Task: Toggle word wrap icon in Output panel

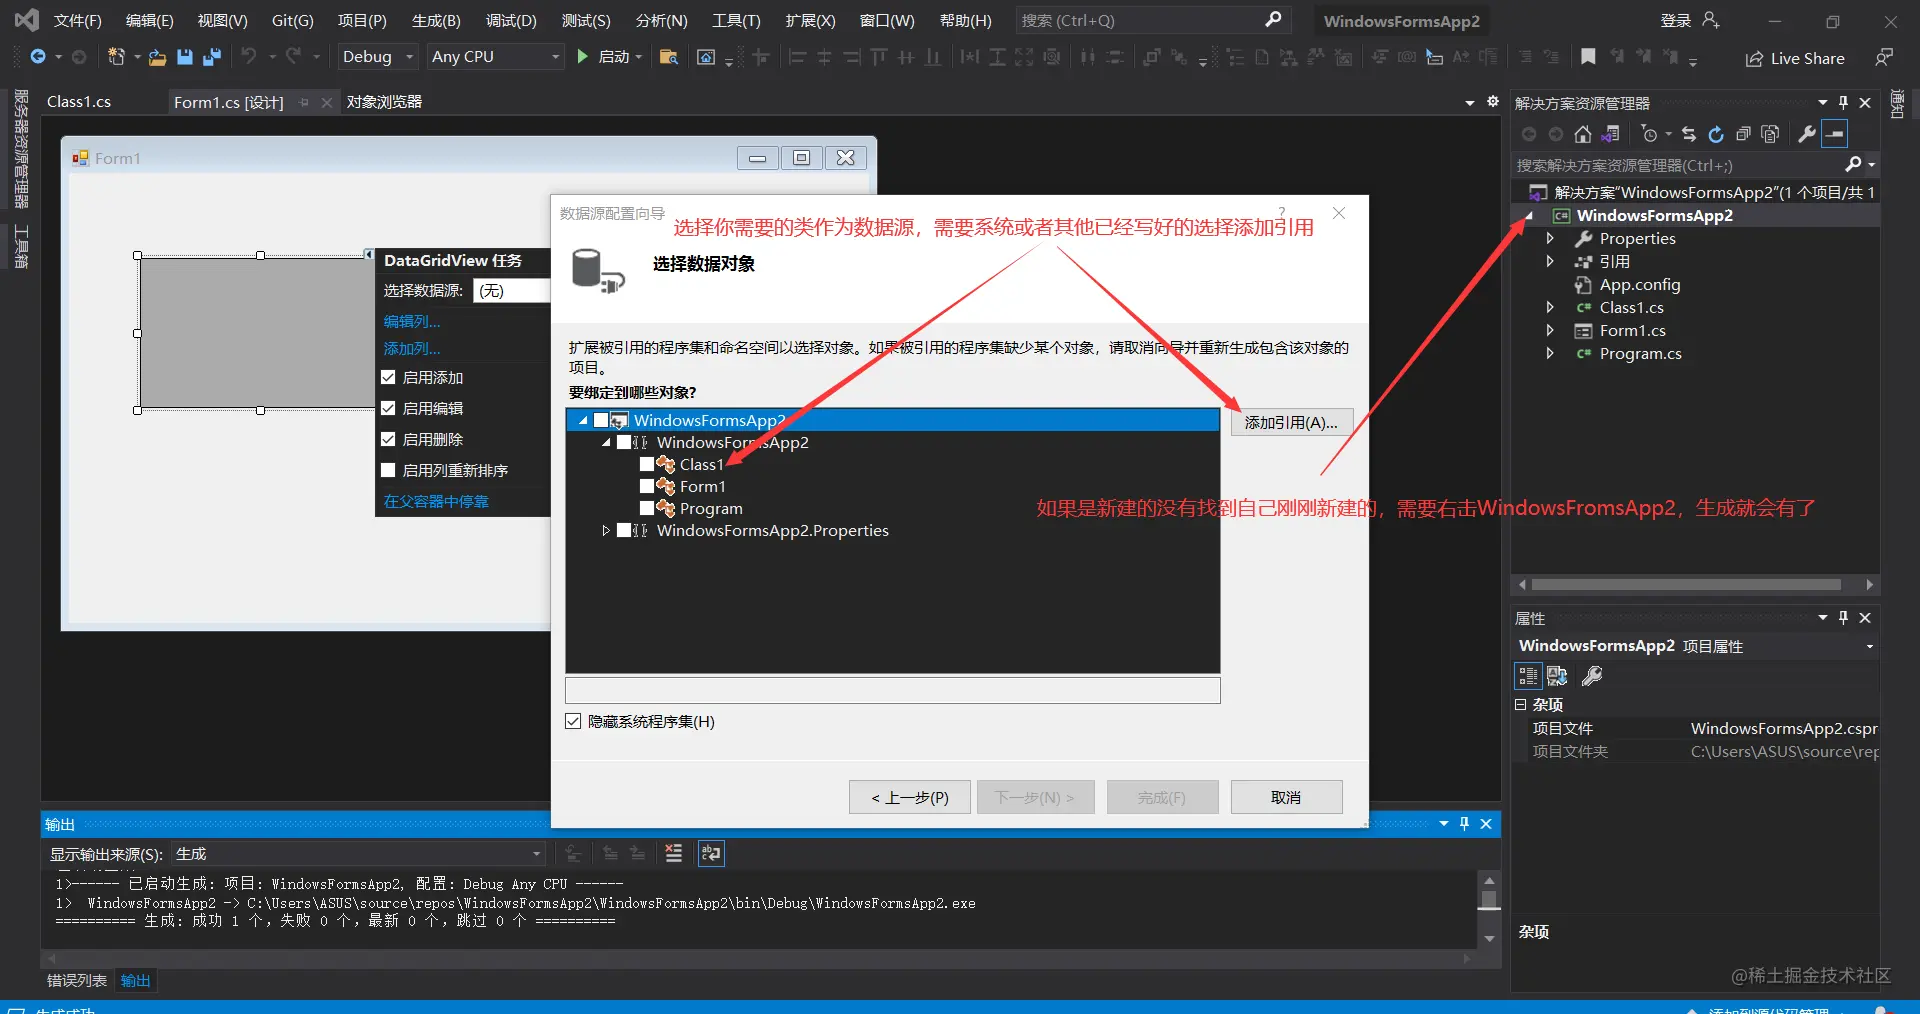Action: [x=711, y=853]
